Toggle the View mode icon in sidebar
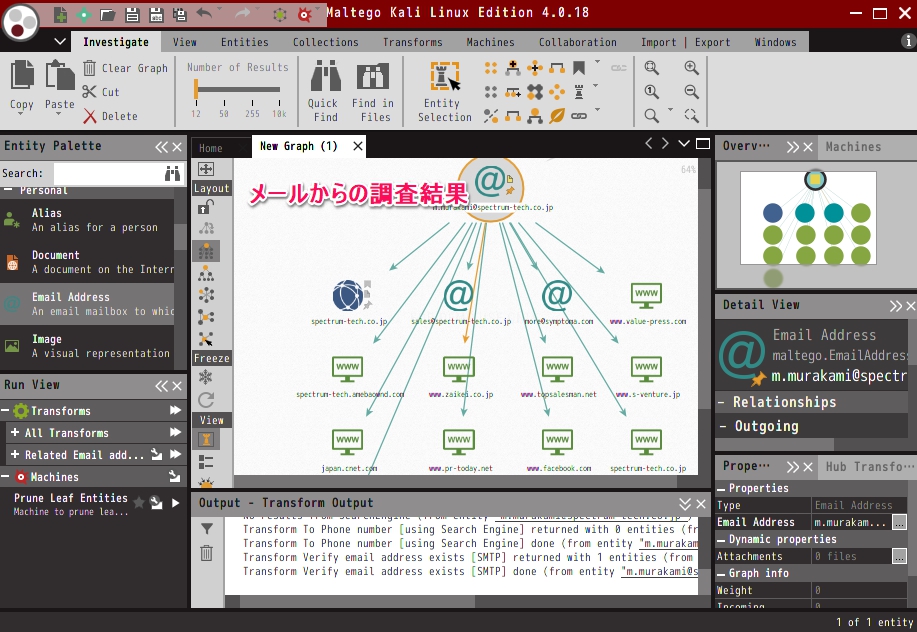Image resolution: width=917 pixels, height=632 pixels. tap(206, 439)
